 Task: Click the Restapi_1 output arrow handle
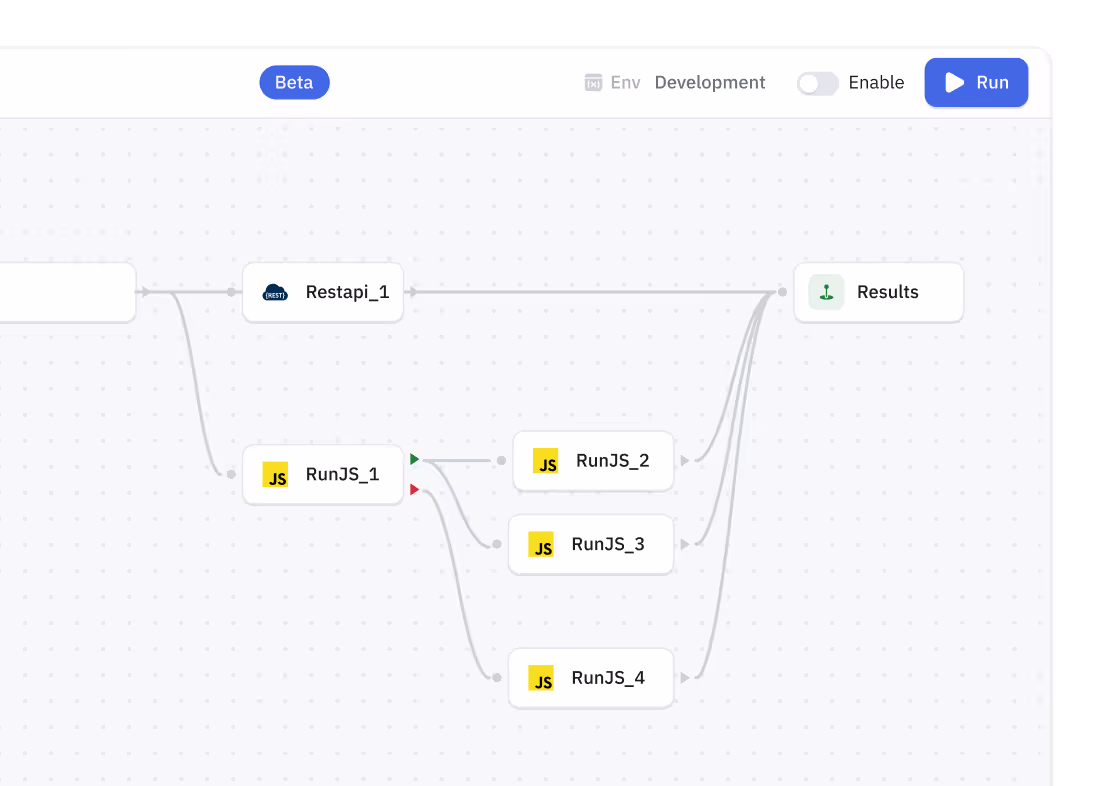click(x=414, y=292)
